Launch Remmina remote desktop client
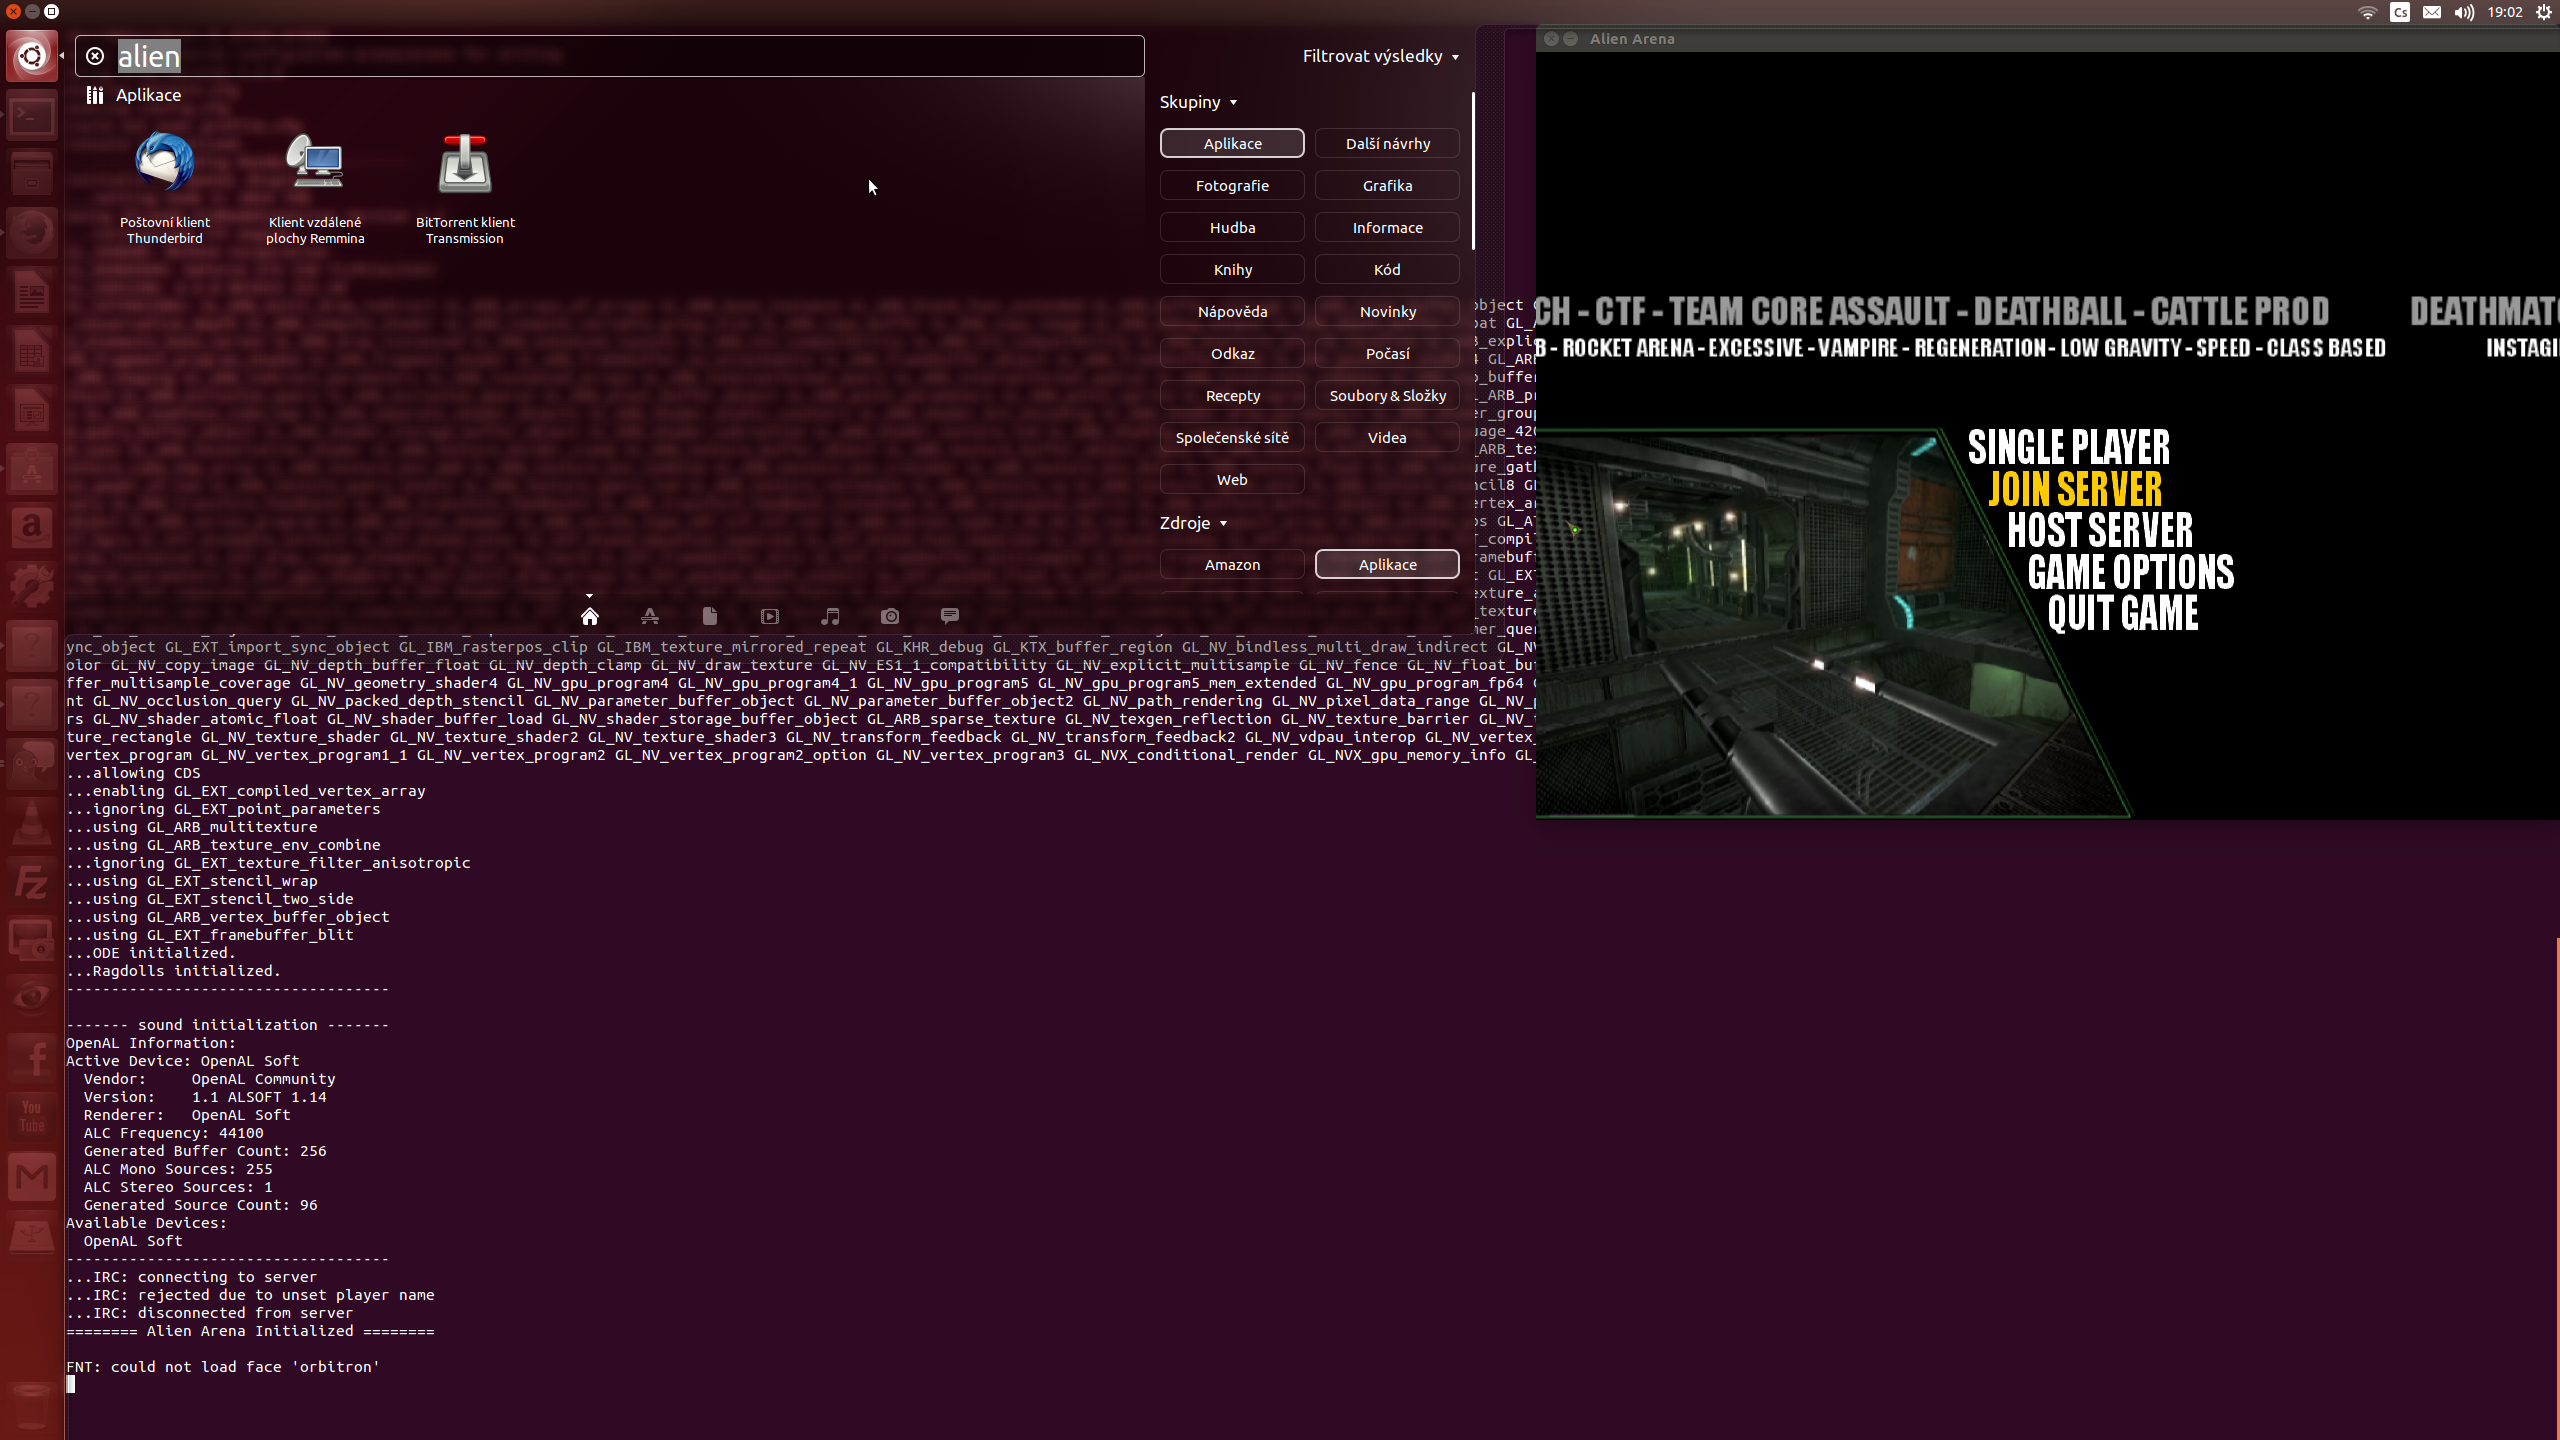The width and height of the screenshot is (2560, 1440). point(315,188)
